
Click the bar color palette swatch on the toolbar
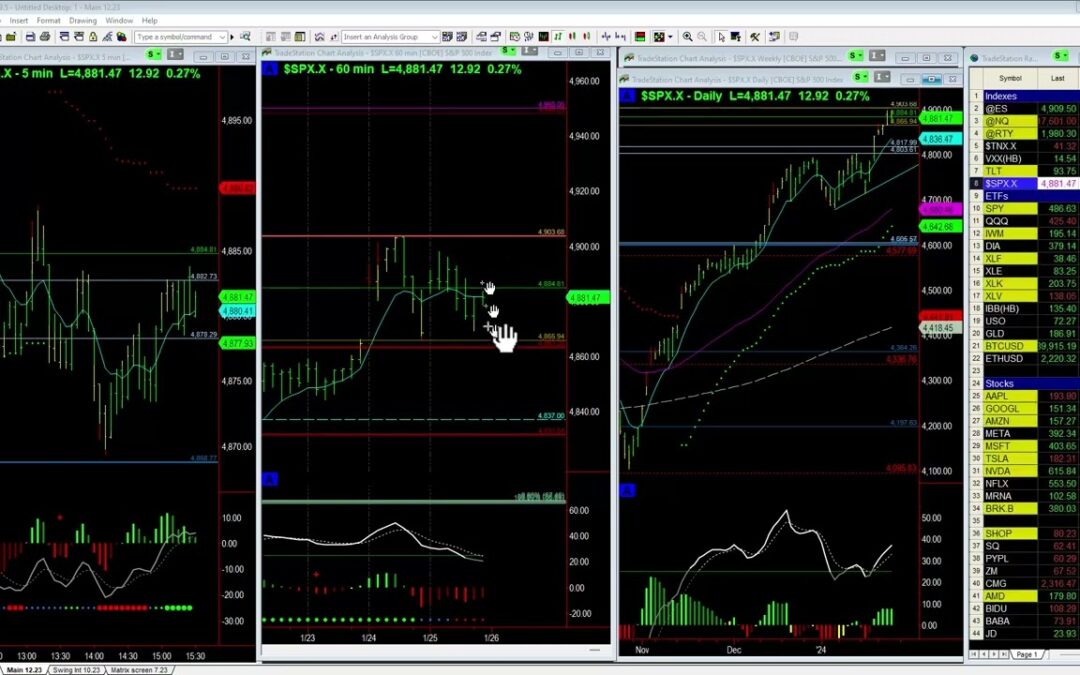[640, 36]
